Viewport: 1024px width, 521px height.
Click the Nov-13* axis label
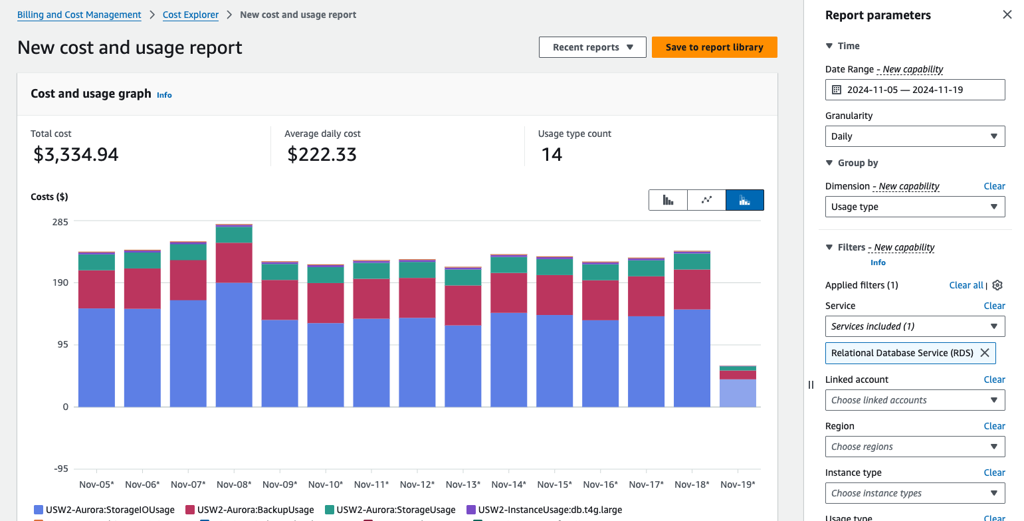tap(463, 485)
